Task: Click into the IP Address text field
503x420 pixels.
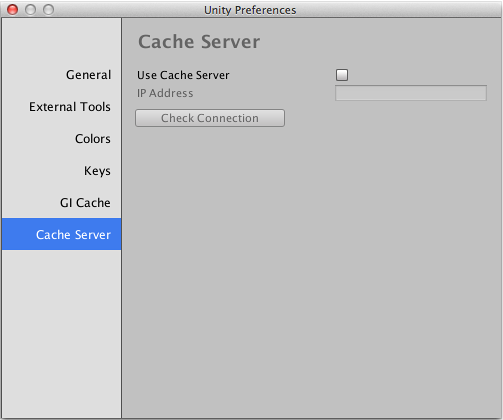Action: (x=411, y=93)
